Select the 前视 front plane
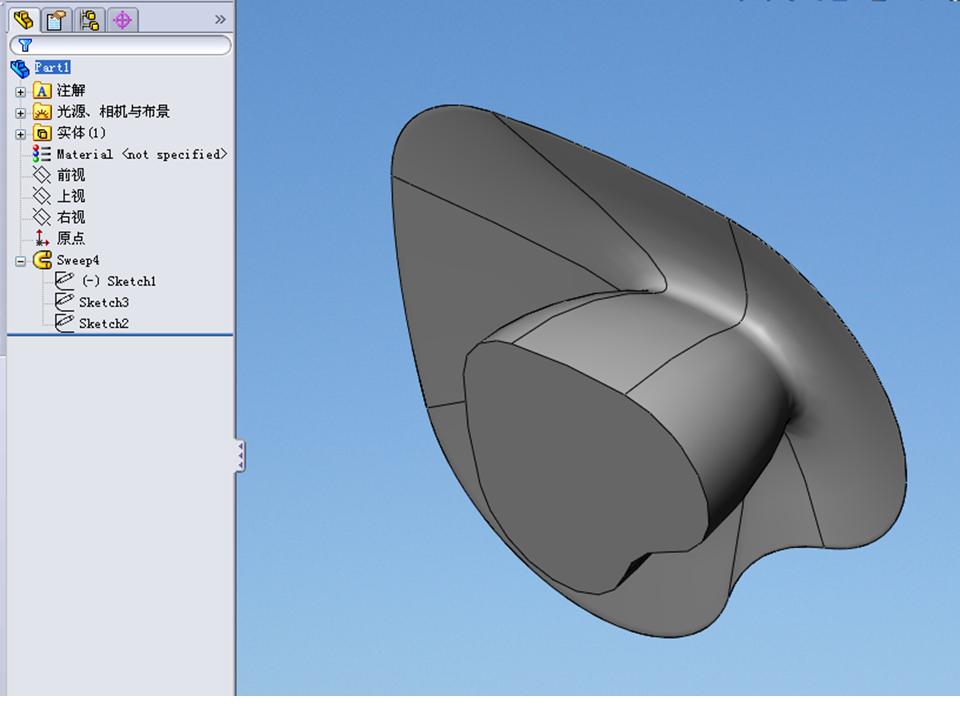This screenshot has width=960, height=720. (x=71, y=175)
